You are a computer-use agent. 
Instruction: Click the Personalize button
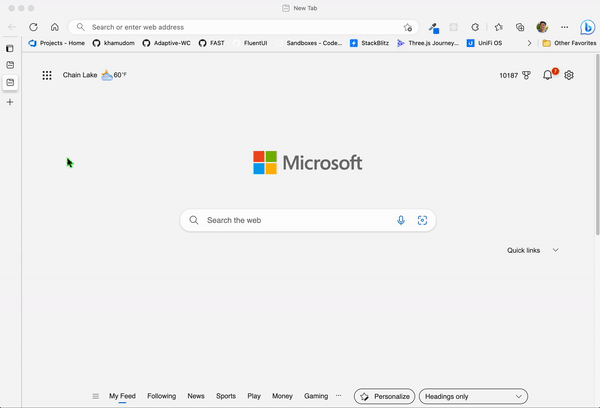click(x=384, y=397)
